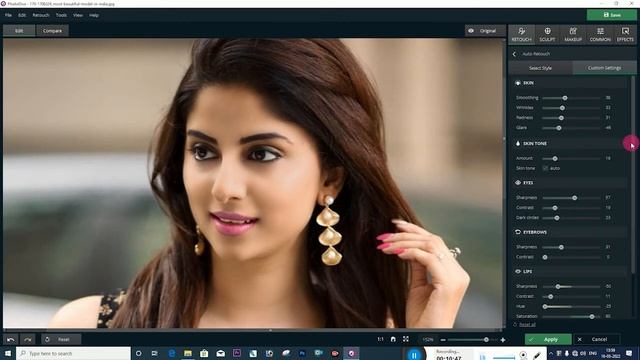
Task: Switch to the Select Style tab
Action: (x=540, y=68)
